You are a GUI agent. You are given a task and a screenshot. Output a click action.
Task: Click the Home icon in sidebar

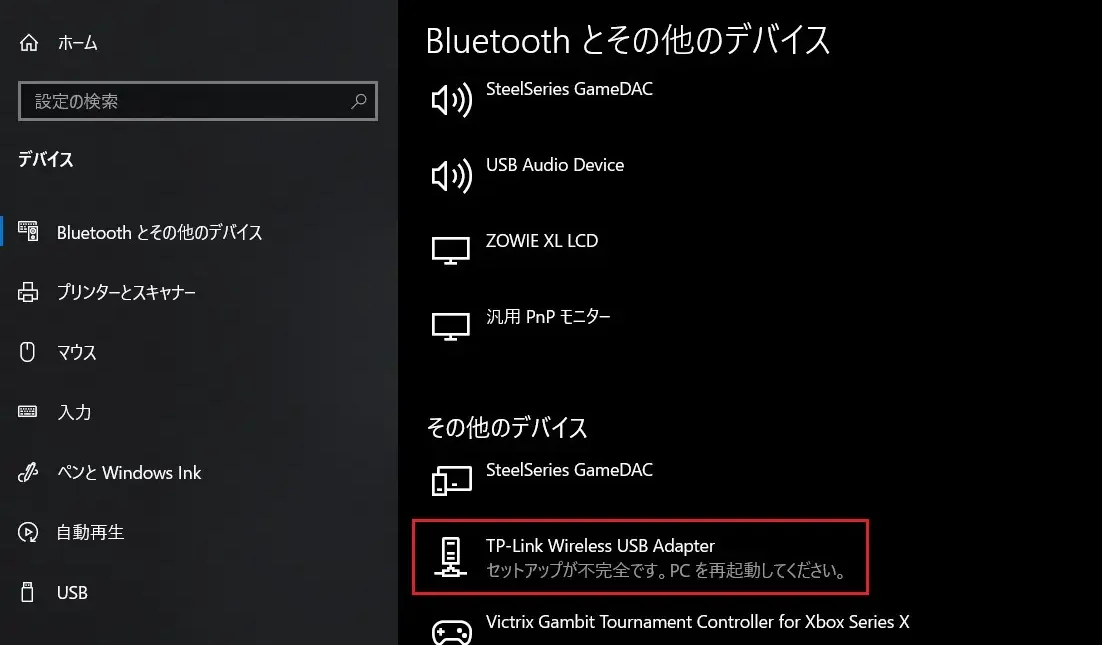[29, 43]
